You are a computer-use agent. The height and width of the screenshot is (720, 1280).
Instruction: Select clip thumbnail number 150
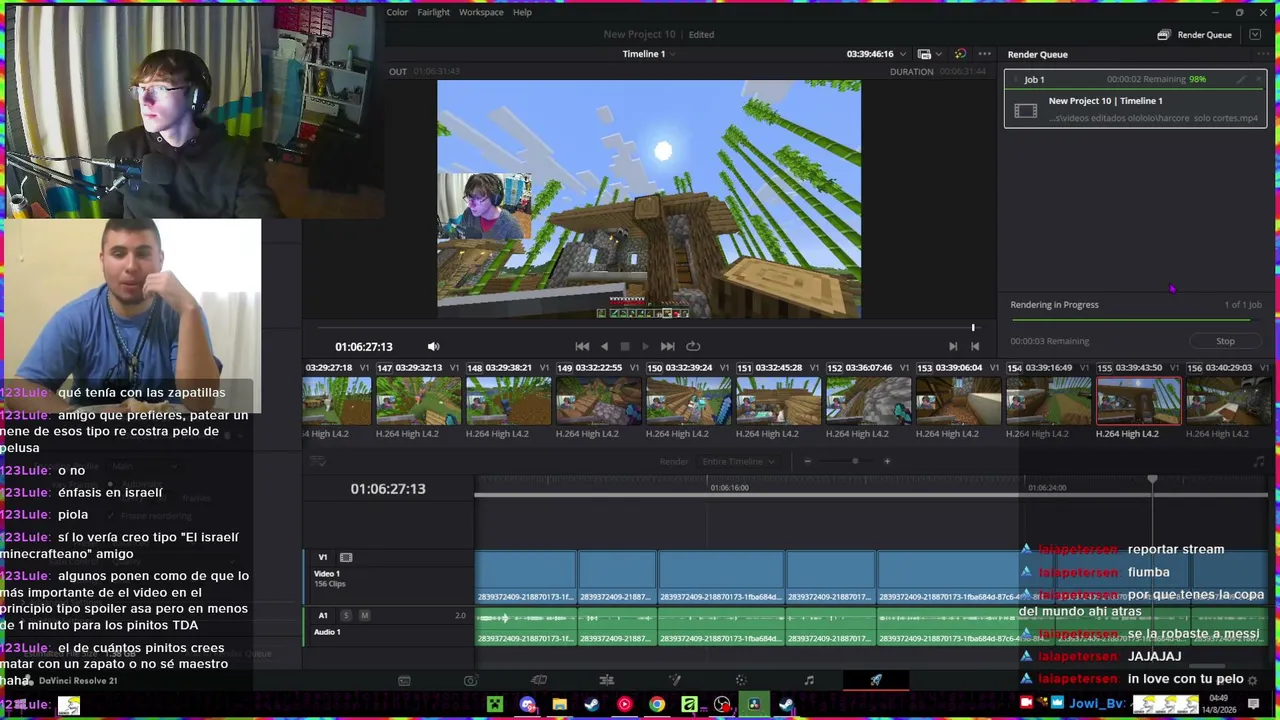[x=688, y=402]
